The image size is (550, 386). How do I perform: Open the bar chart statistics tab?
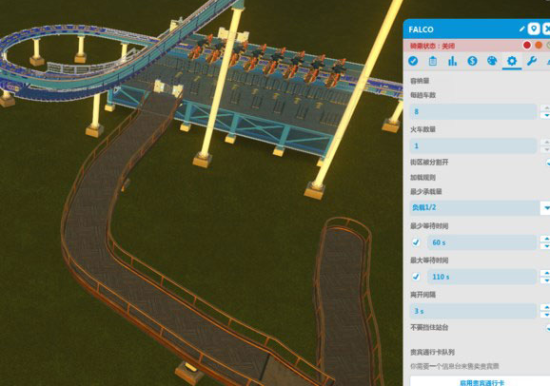coord(452,61)
